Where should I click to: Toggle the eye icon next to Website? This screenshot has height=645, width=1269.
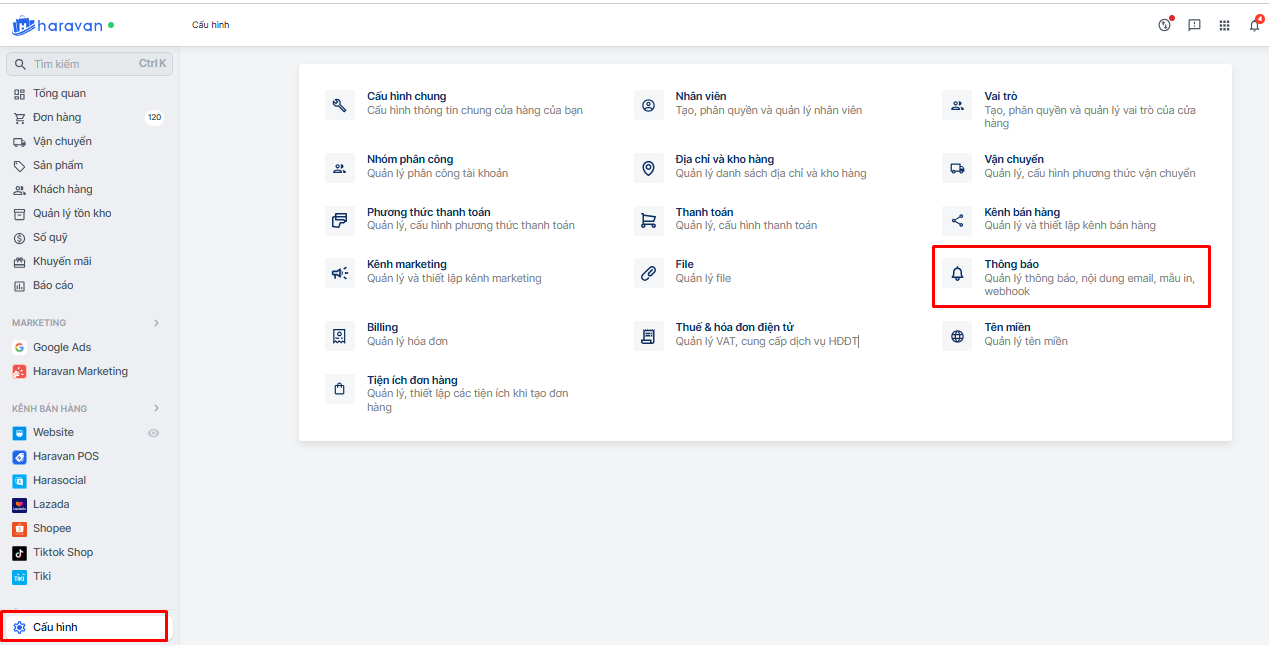tap(154, 433)
